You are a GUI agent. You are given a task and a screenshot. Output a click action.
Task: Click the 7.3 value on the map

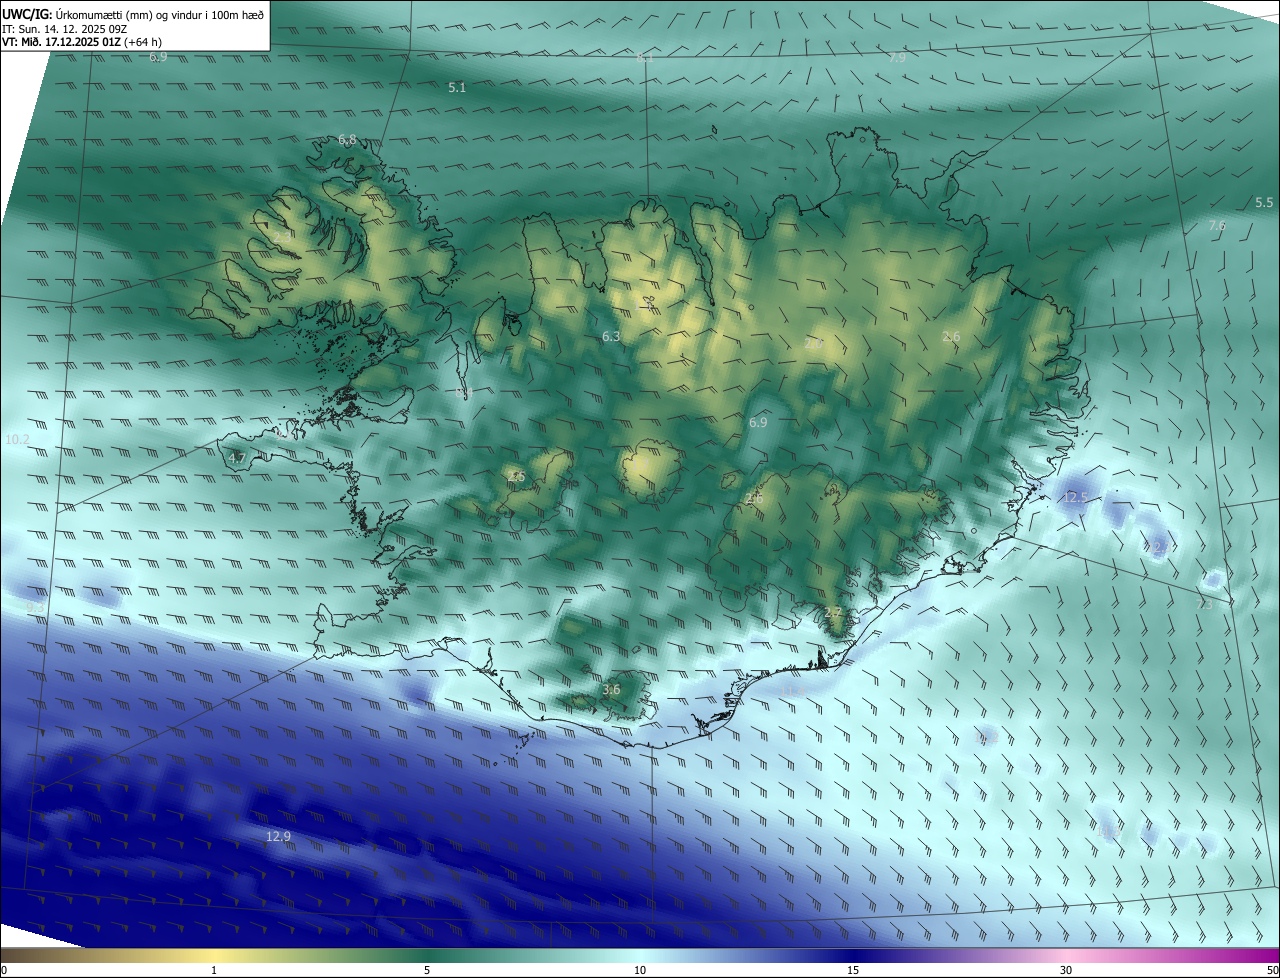(1204, 605)
